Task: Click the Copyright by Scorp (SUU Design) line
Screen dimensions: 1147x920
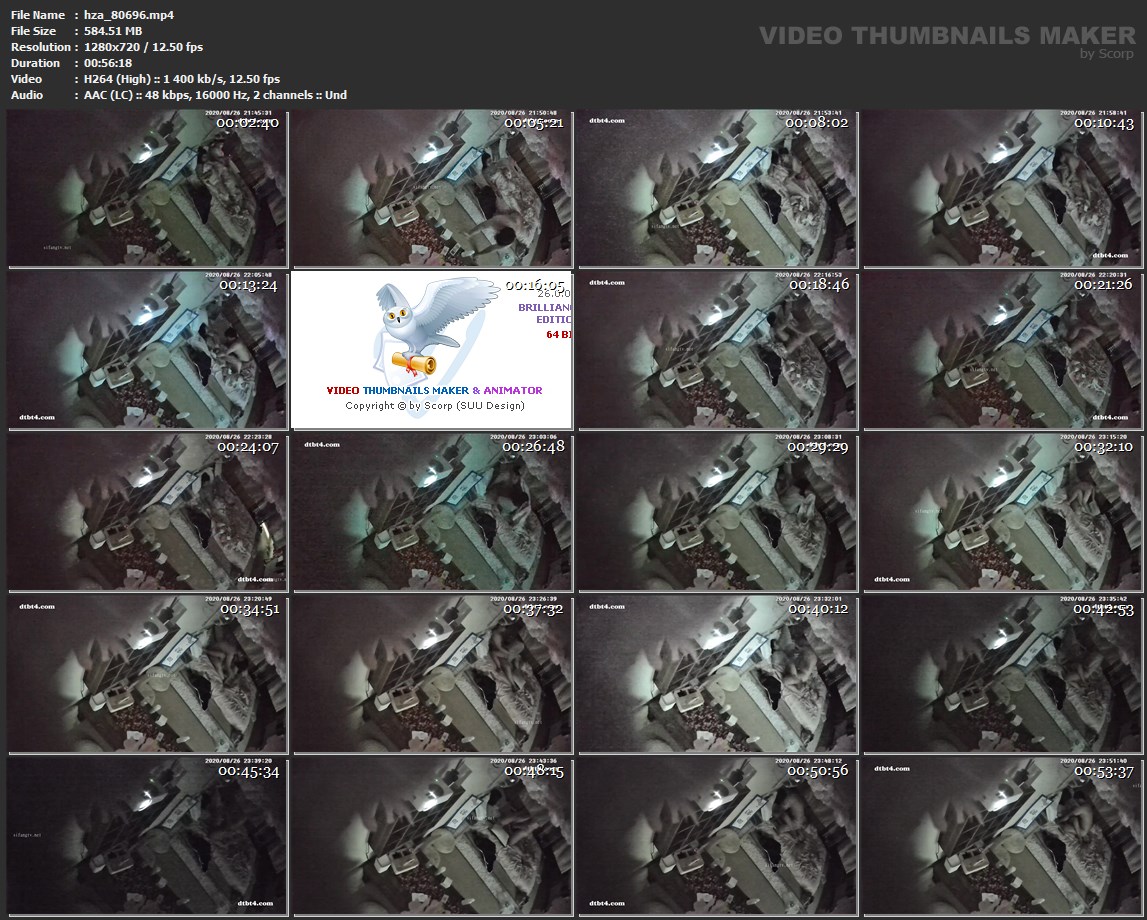Action: pyautogui.click(x=434, y=406)
